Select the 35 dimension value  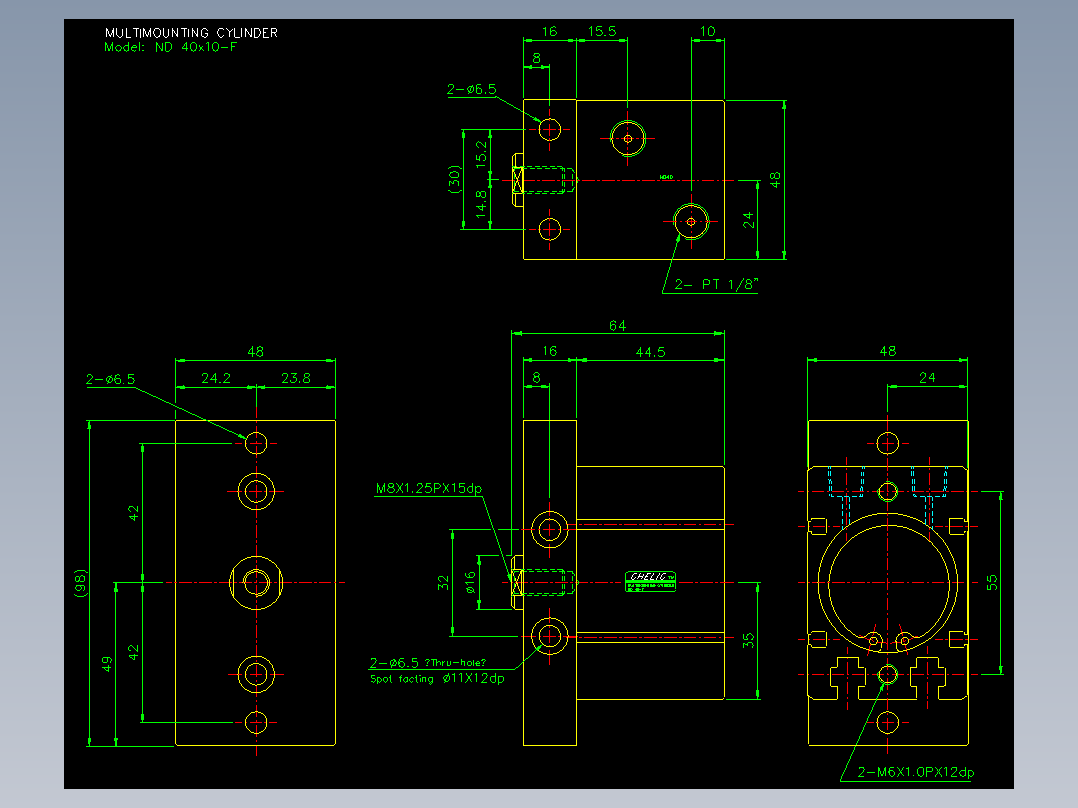(x=748, y=640)
